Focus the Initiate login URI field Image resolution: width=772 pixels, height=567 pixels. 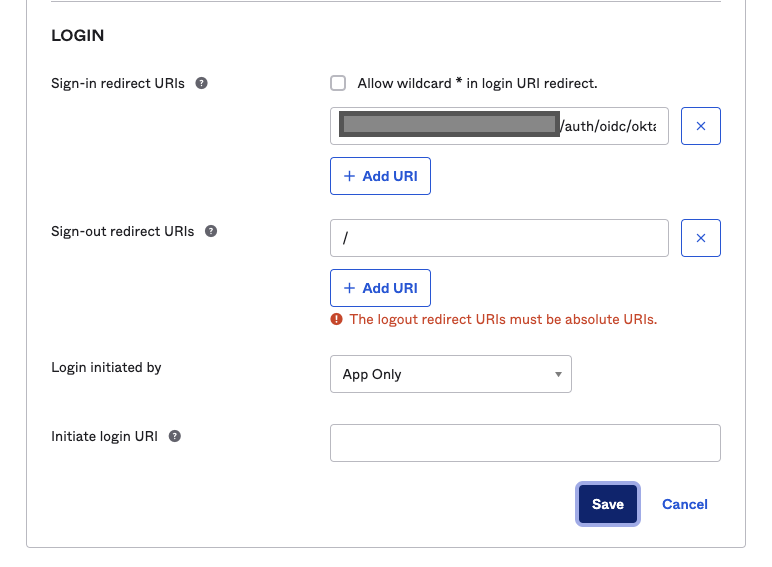(x=525, y=443)
